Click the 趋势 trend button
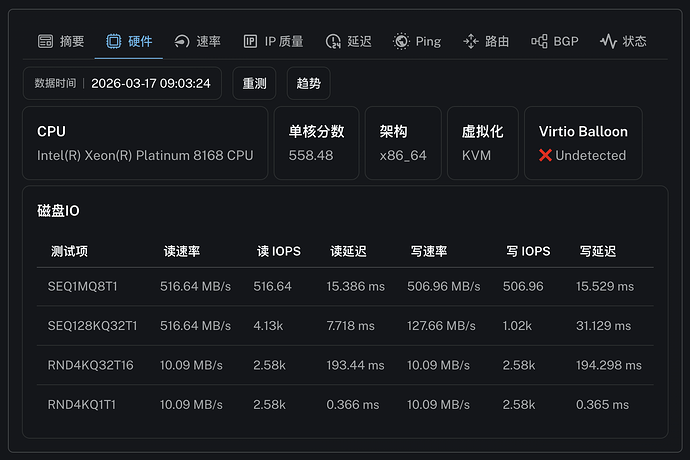 (x=308, y=83)
